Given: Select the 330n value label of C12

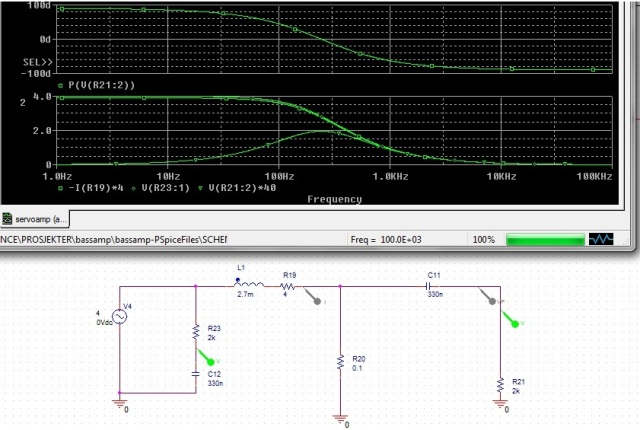Looking at the screenshot, I should pyautogui.click(x=215, y=383).
